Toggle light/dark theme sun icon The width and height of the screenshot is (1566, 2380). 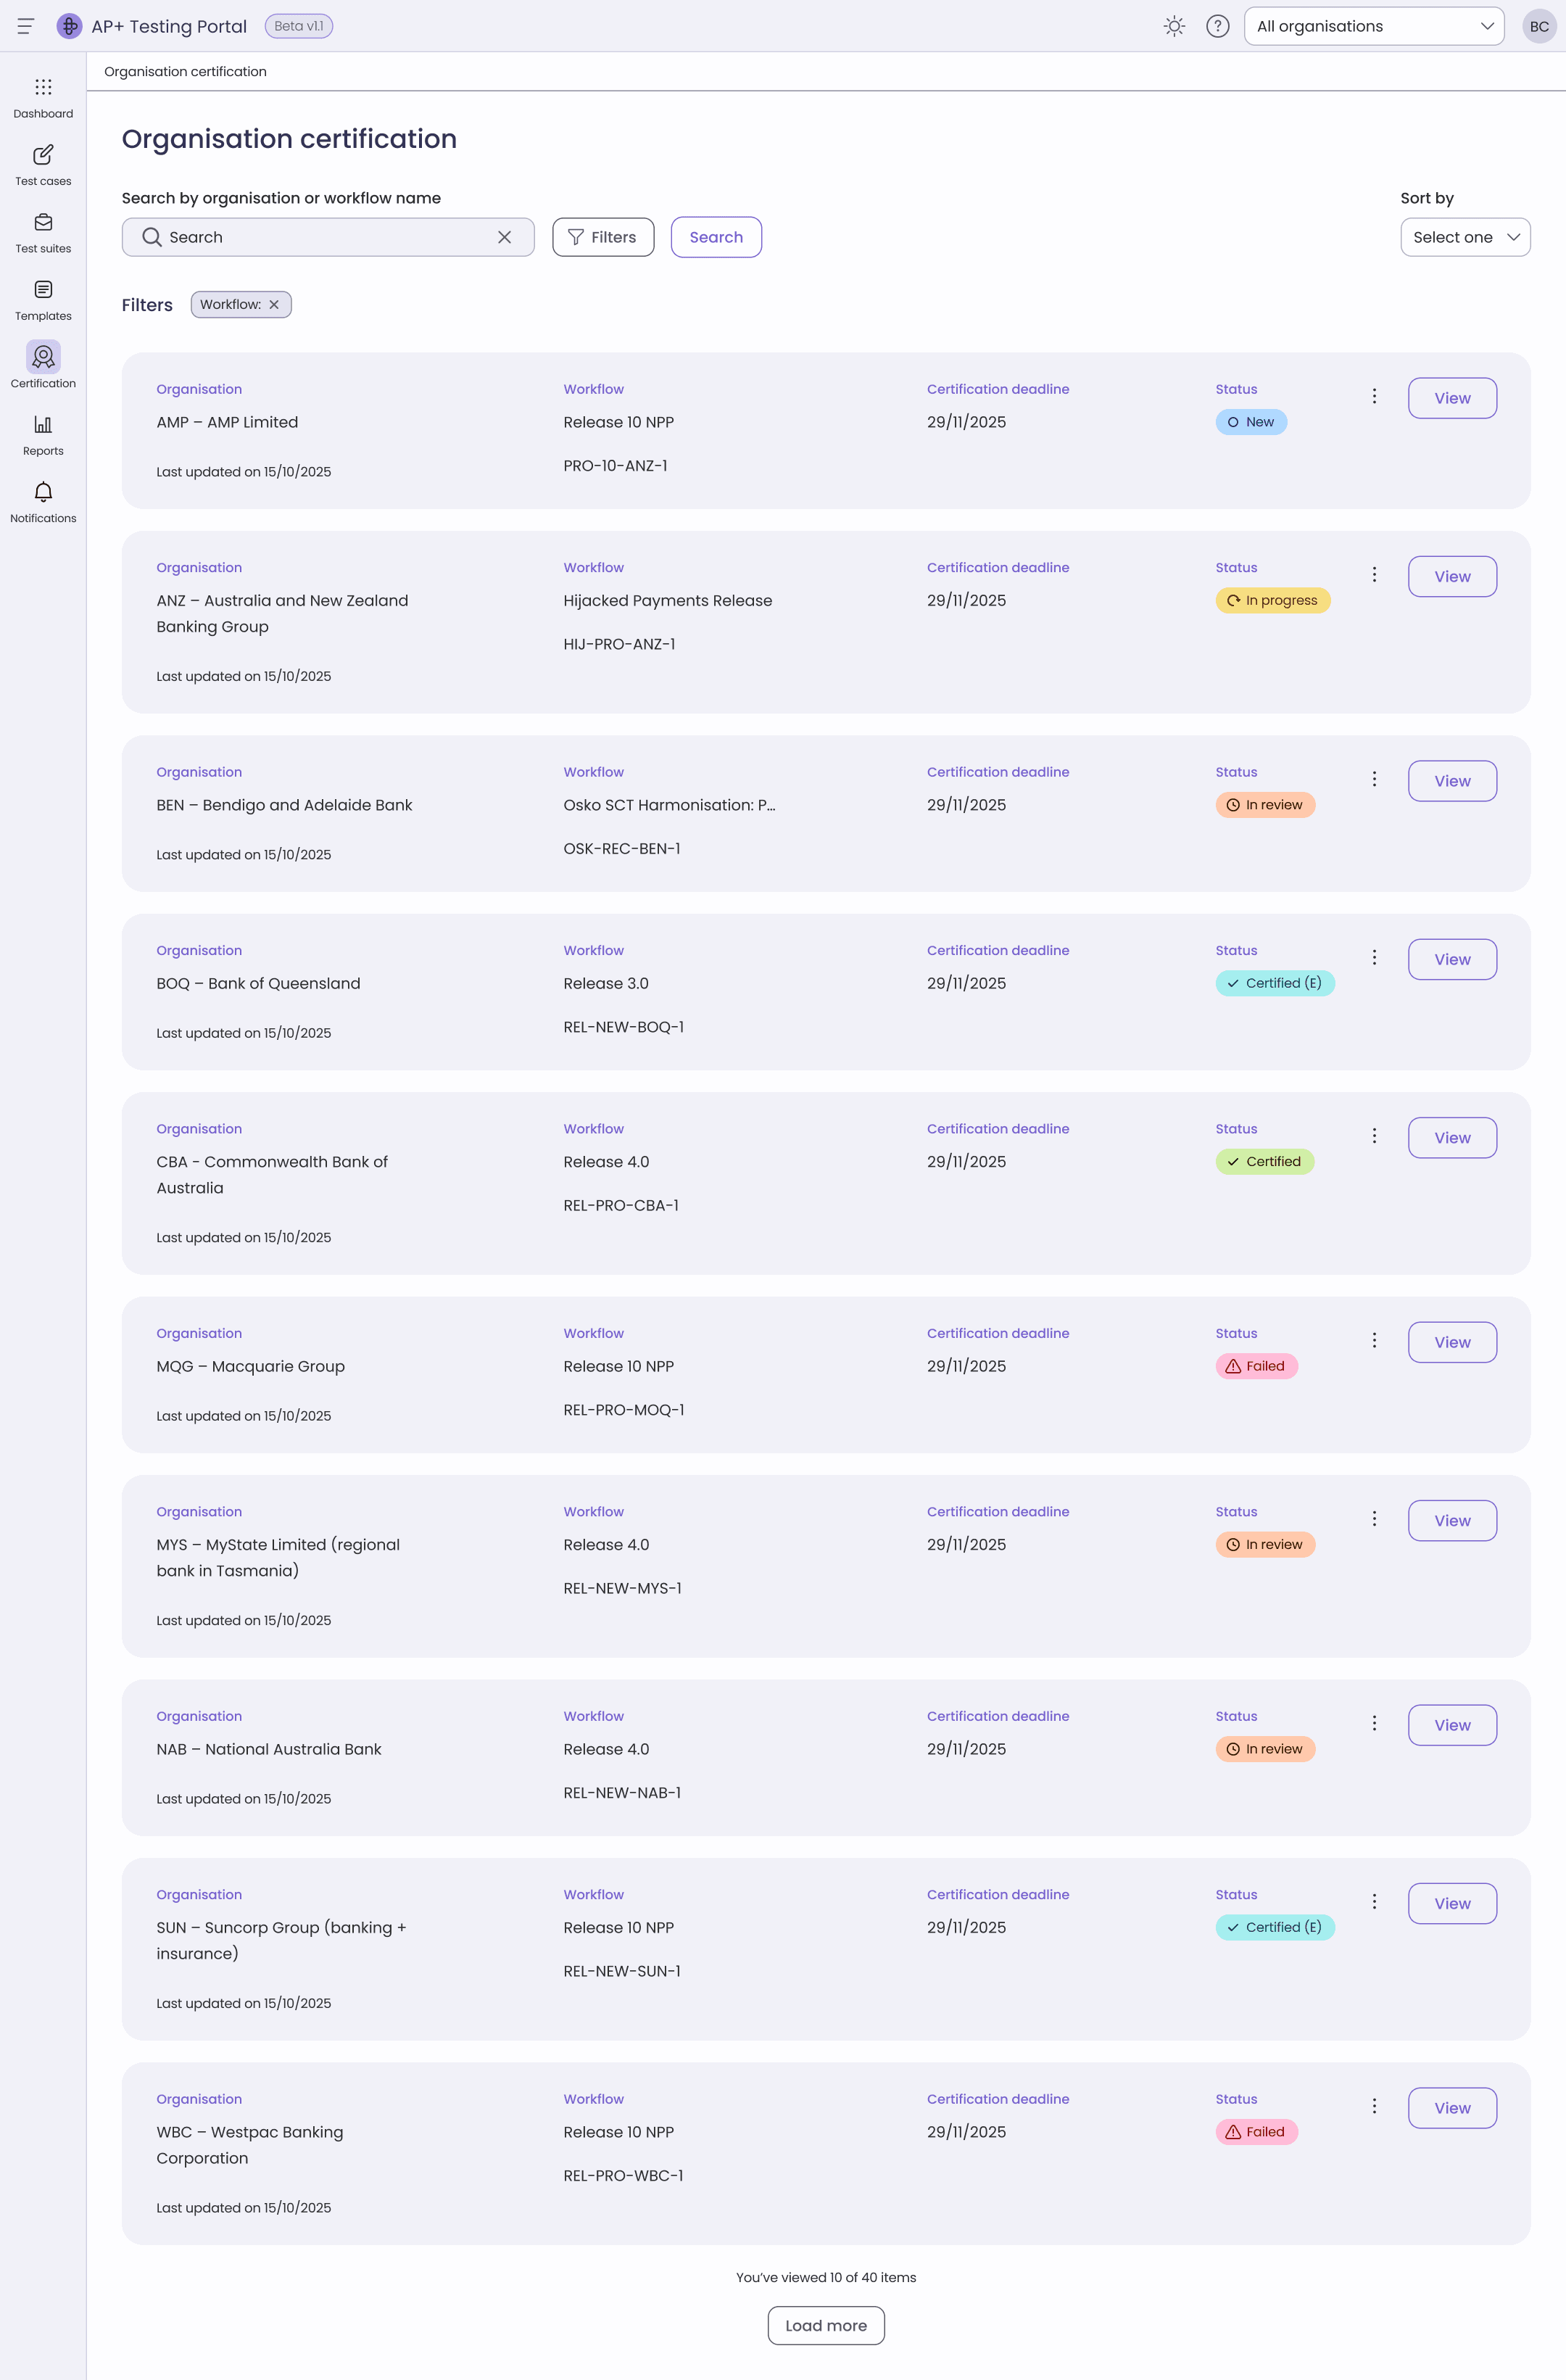[x=1175, y=26]
